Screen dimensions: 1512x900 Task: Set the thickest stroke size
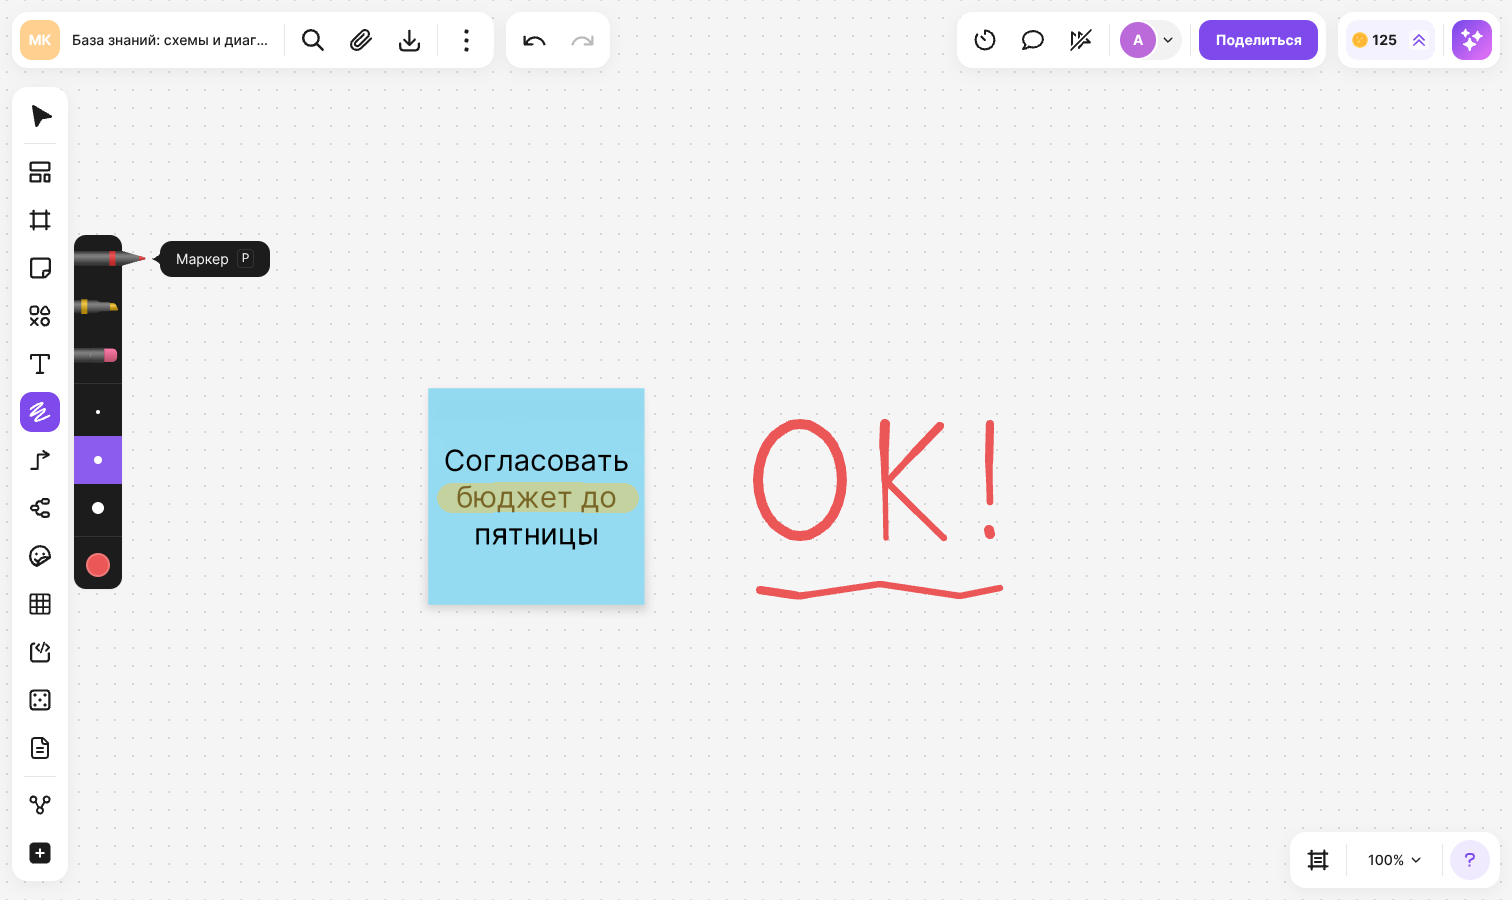pos(98,508)
